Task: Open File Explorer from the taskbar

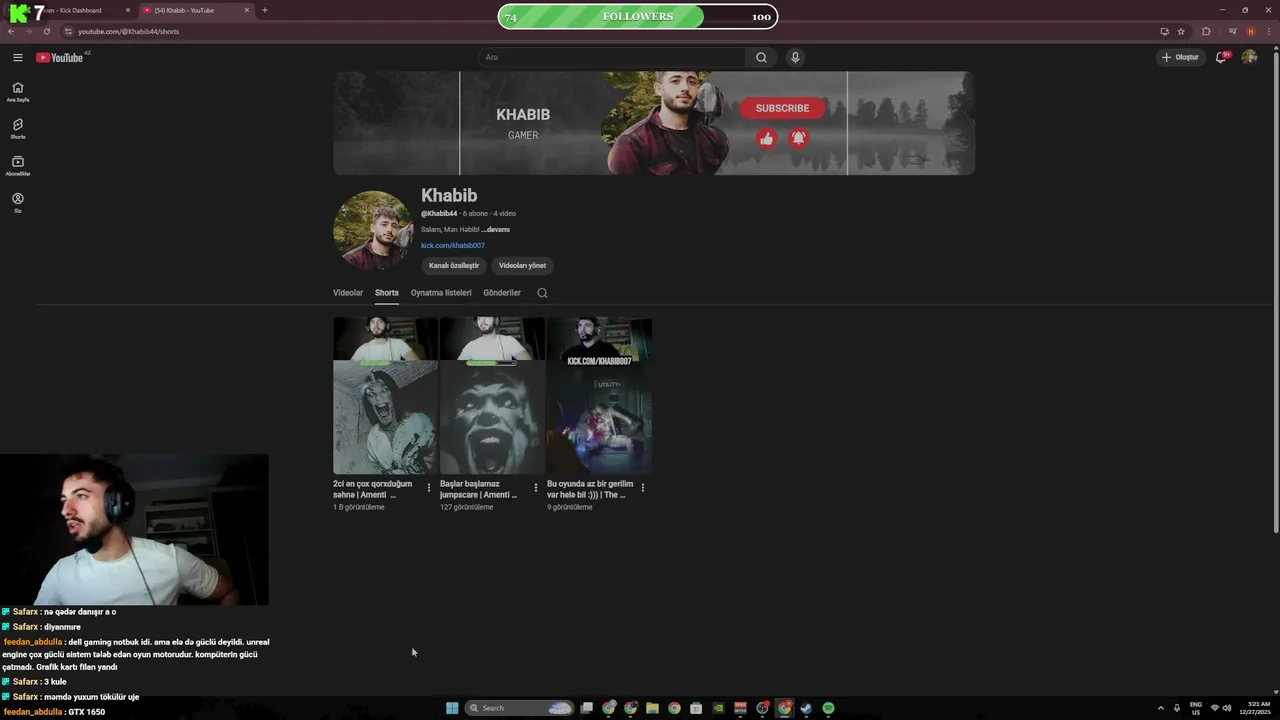Action: 652,708
